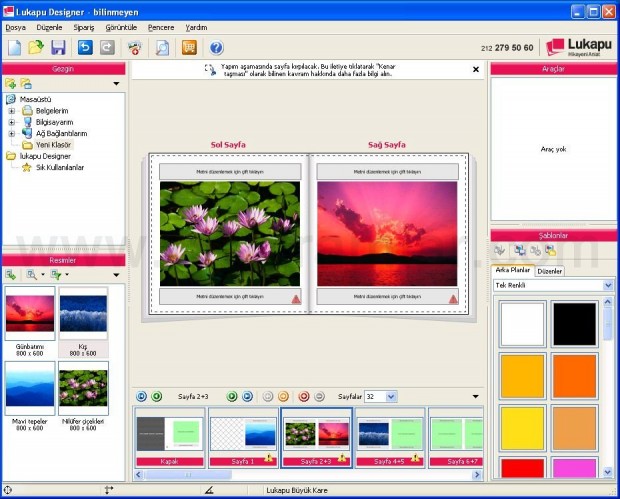Click the gray Redo toolbar icon
The width and height of the screenshot is (620, 499).
coord(107,47)
